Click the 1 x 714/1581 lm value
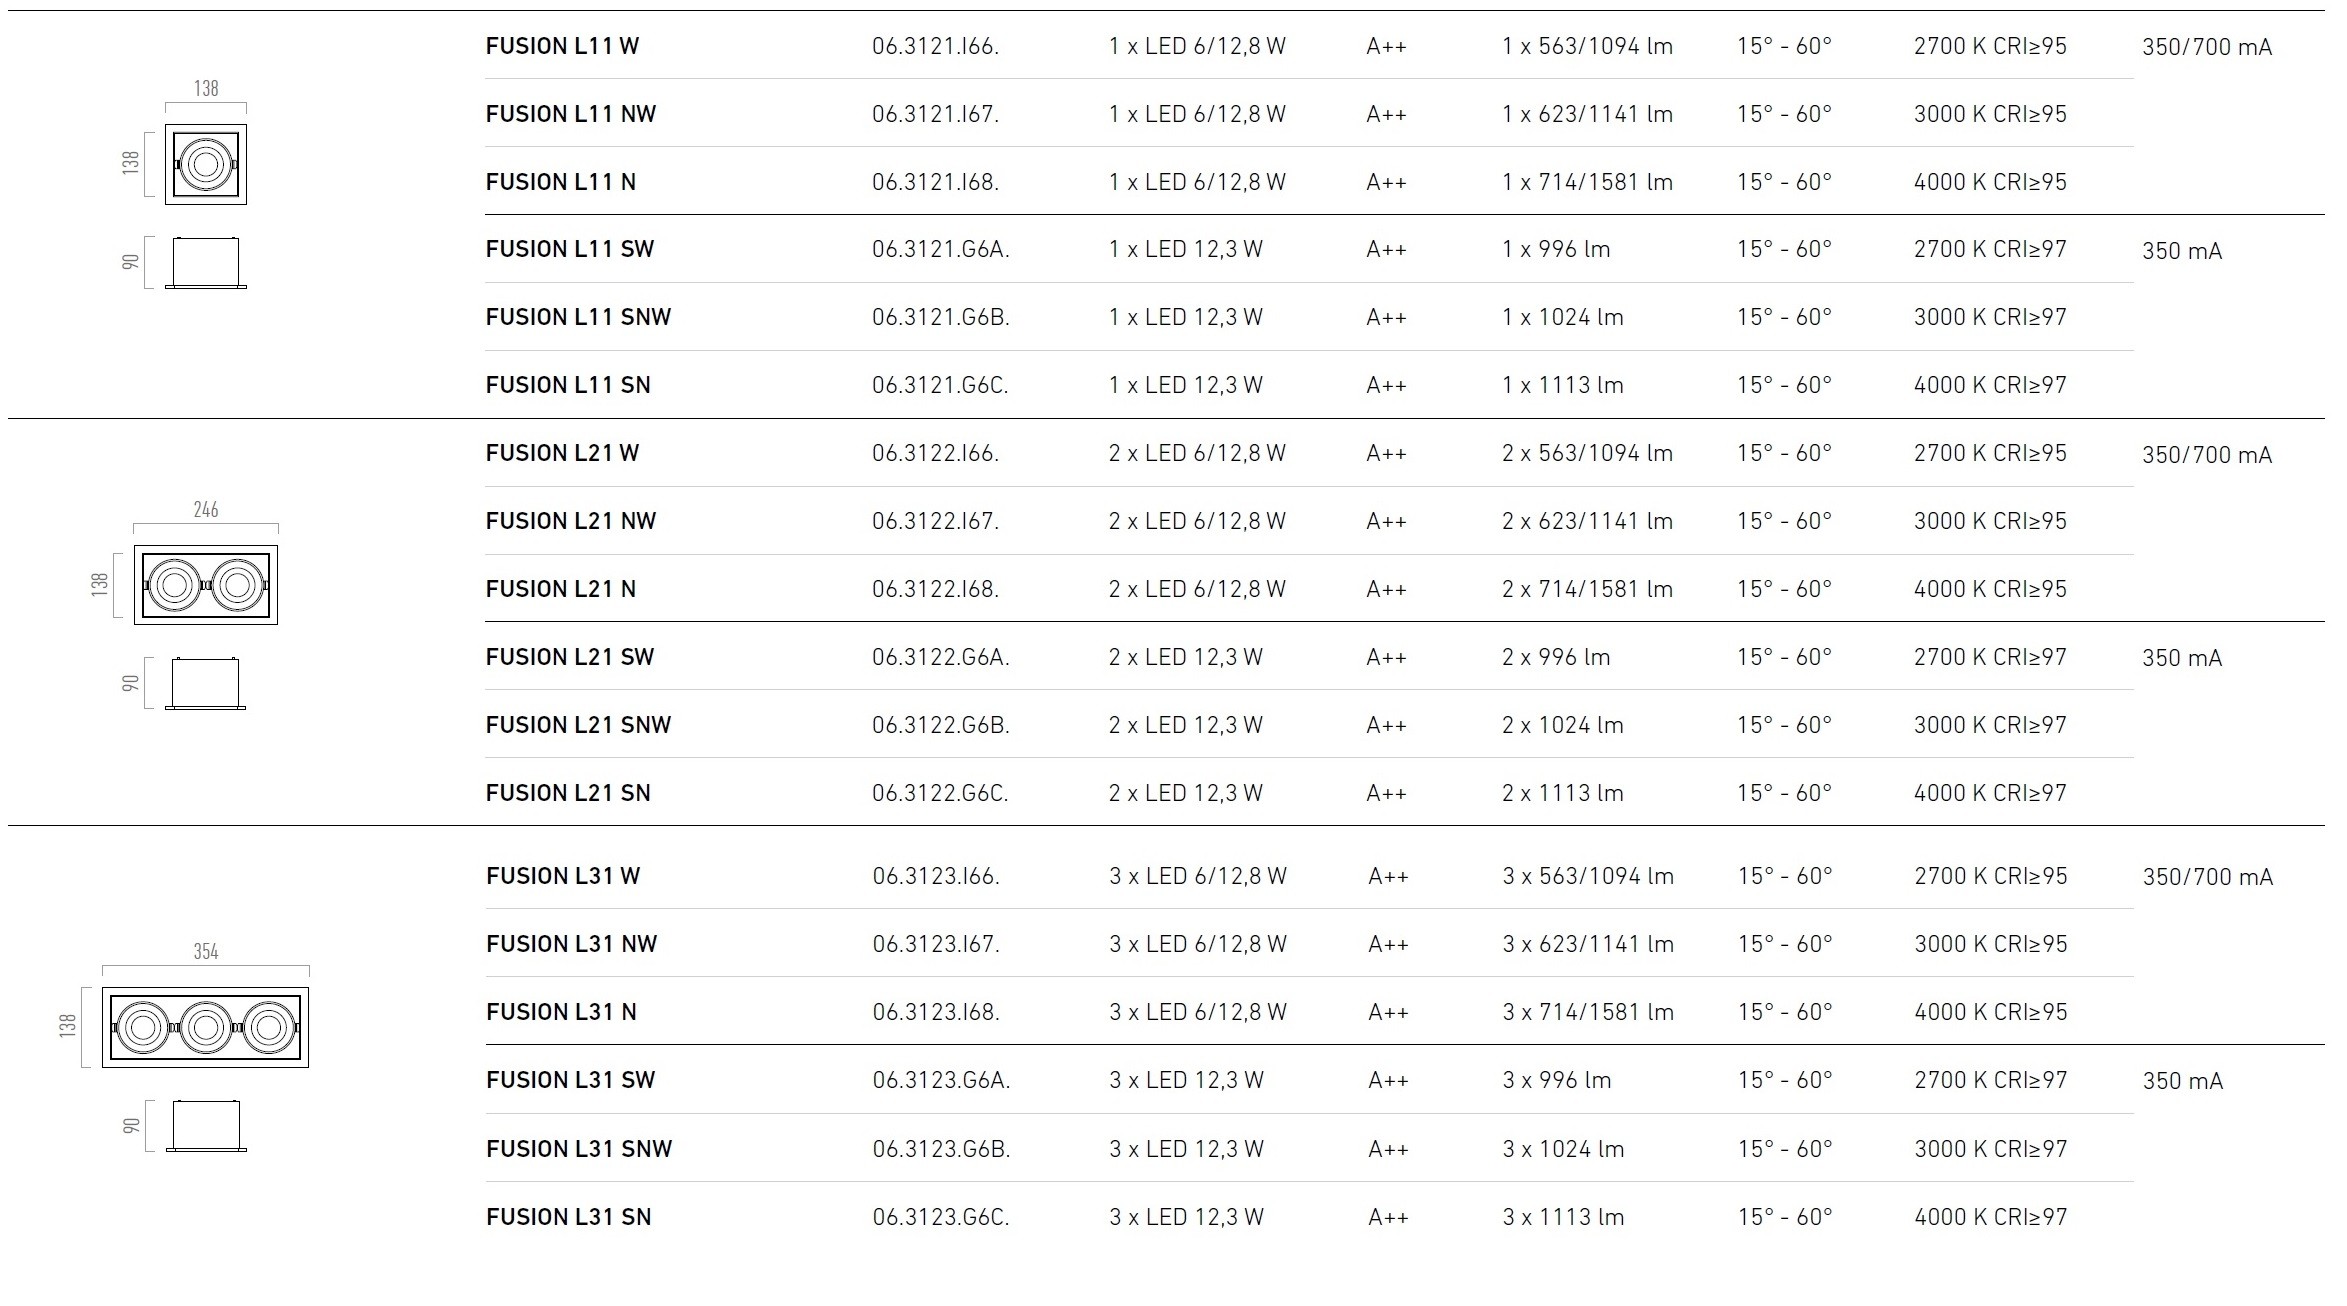Image resolution: width=2347 pixels, height=1306 pixels. 1587,182
